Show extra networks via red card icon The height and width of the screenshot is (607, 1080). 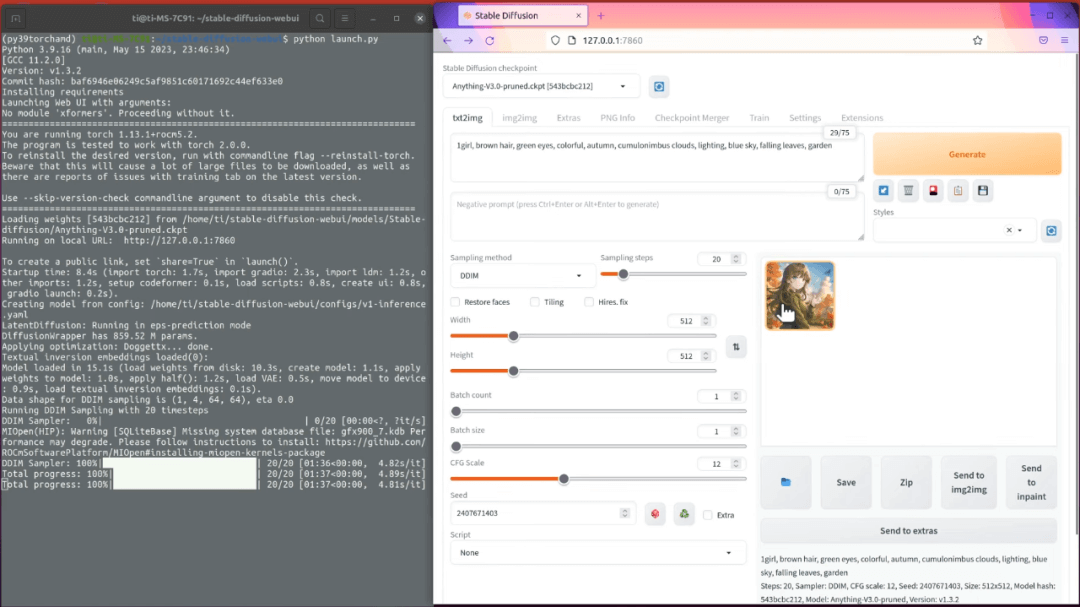coord(933,190)
